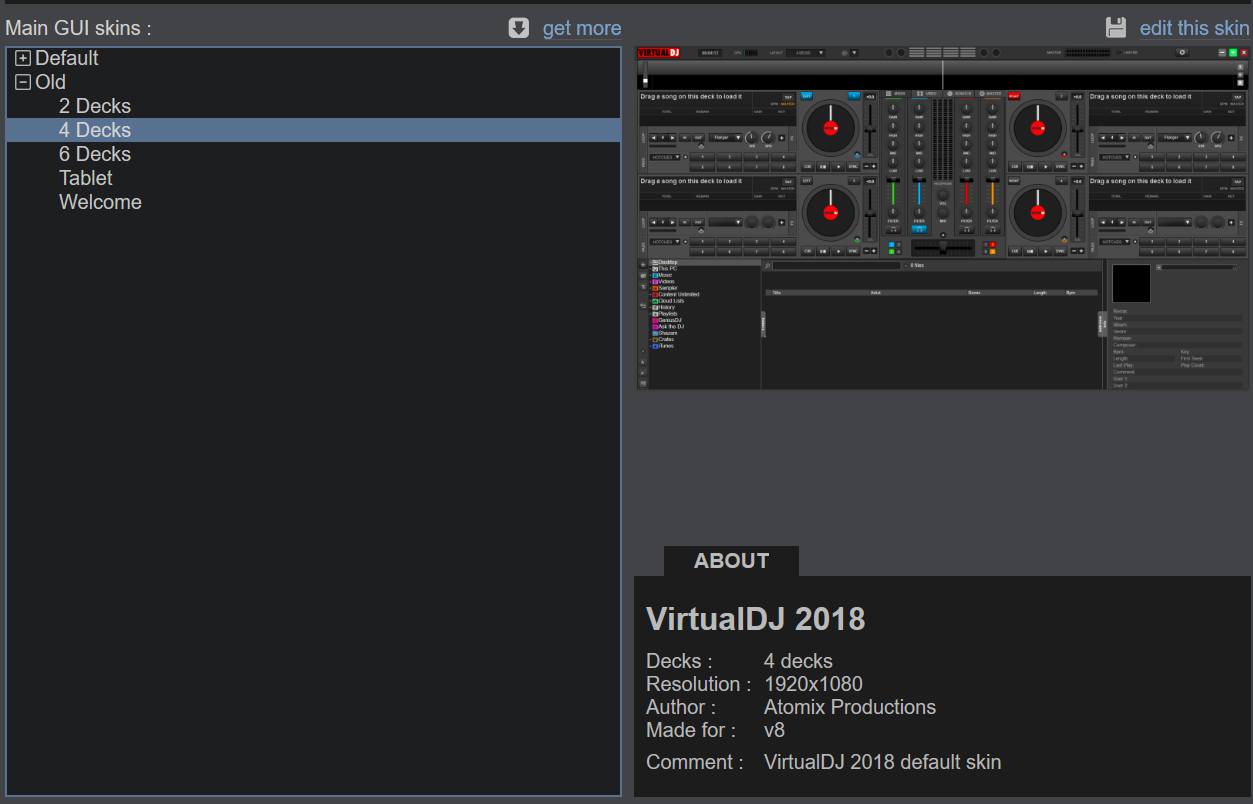Click the Old folder label
Viewport: 1253px width, 804px height.
(x=51, y=83)
